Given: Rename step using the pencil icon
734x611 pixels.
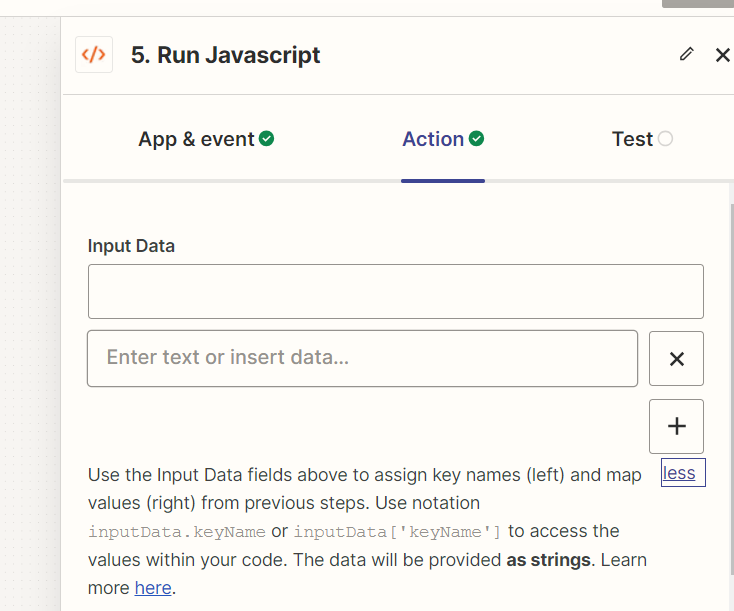Looking at the screenshot, I should [x=686, y=54].
